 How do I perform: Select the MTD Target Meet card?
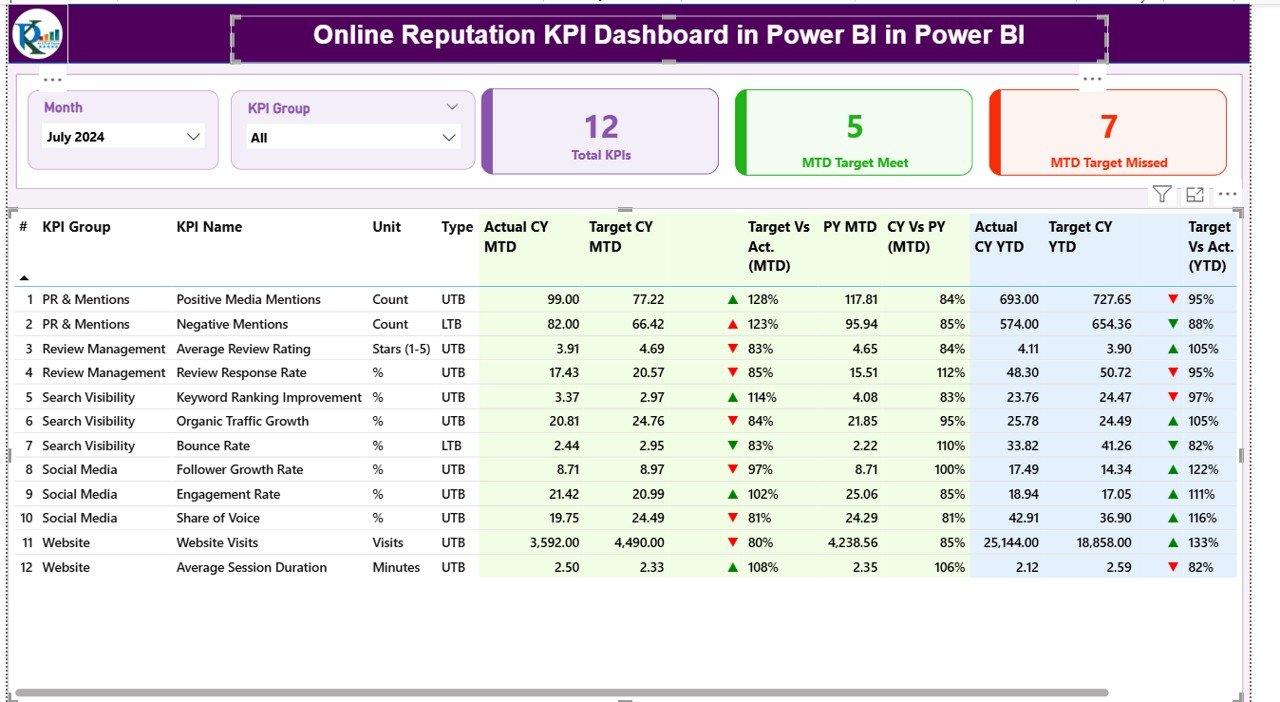pos(854,132)
